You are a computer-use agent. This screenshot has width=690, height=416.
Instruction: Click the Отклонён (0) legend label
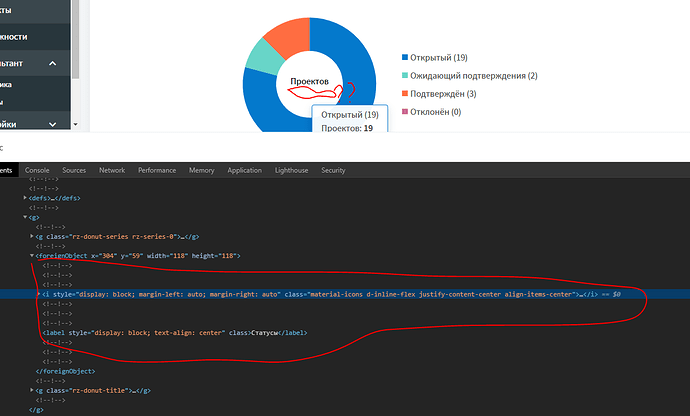point(436,112)
